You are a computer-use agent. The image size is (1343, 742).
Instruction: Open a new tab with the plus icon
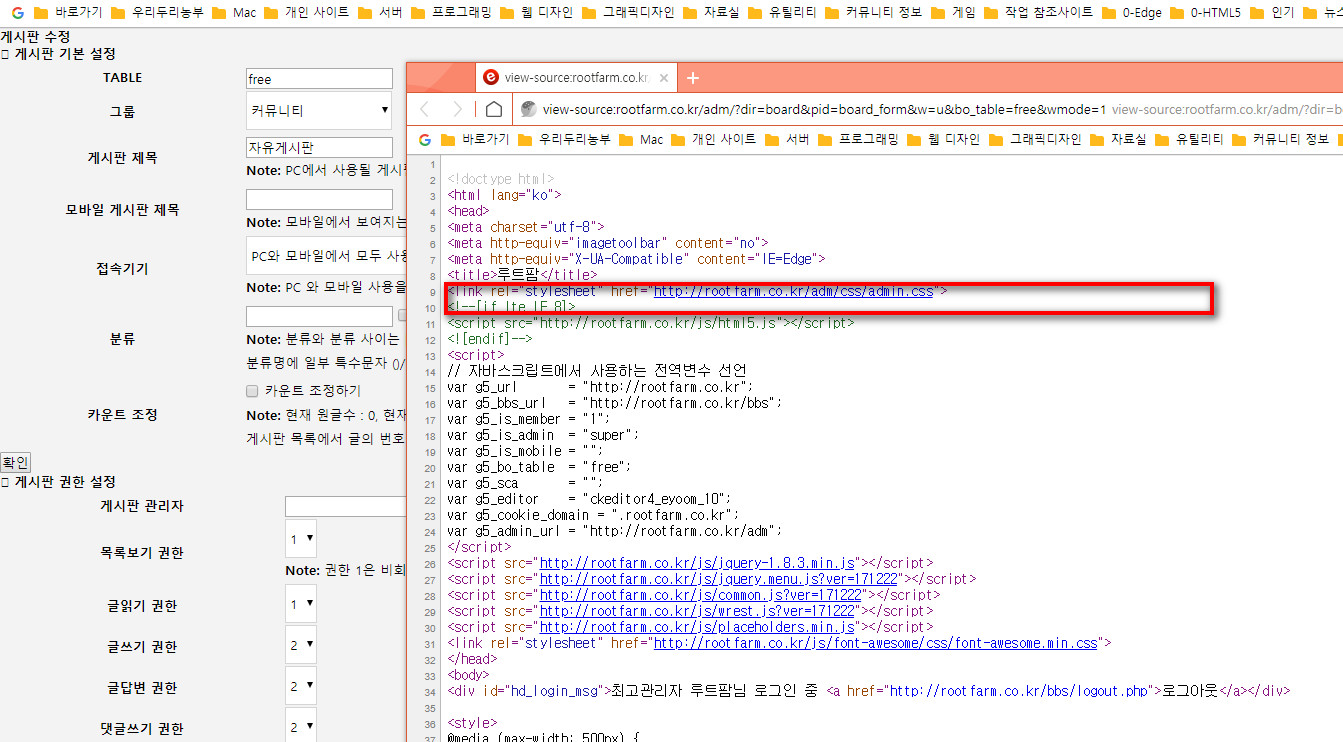pyautogui.click(x=692, y=78)
